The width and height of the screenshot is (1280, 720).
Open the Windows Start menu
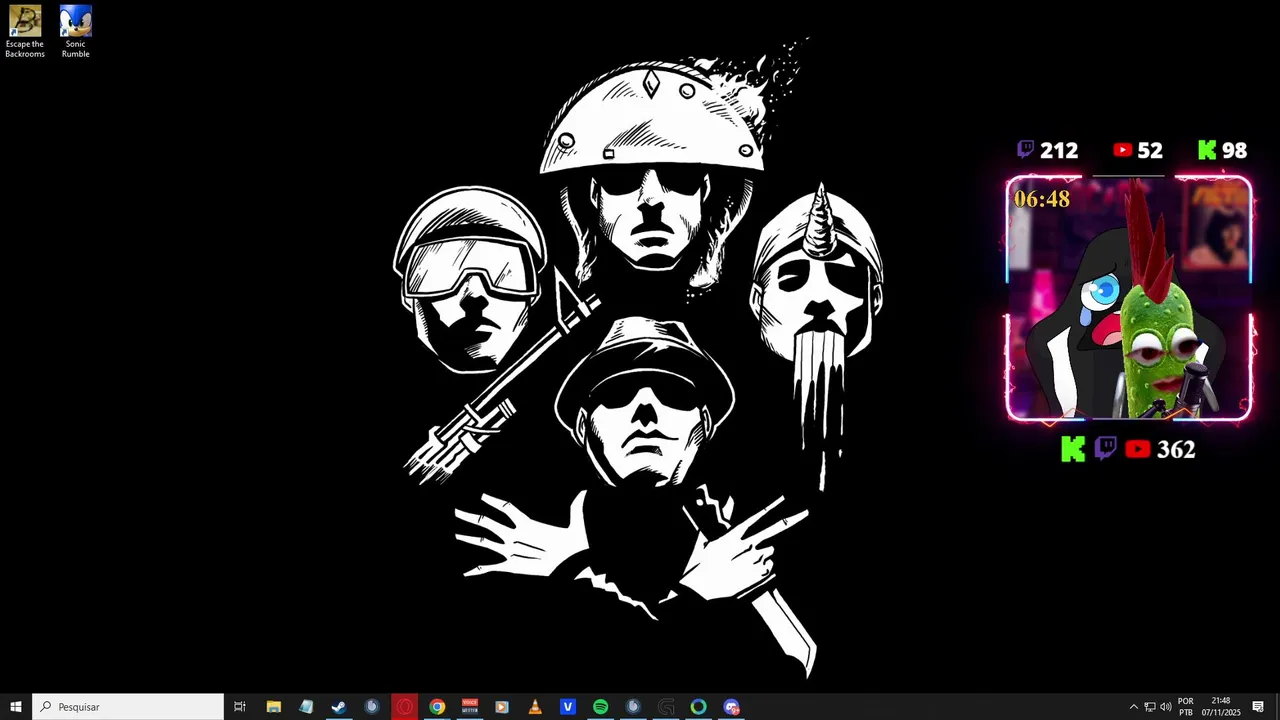(x=16, y=707)
